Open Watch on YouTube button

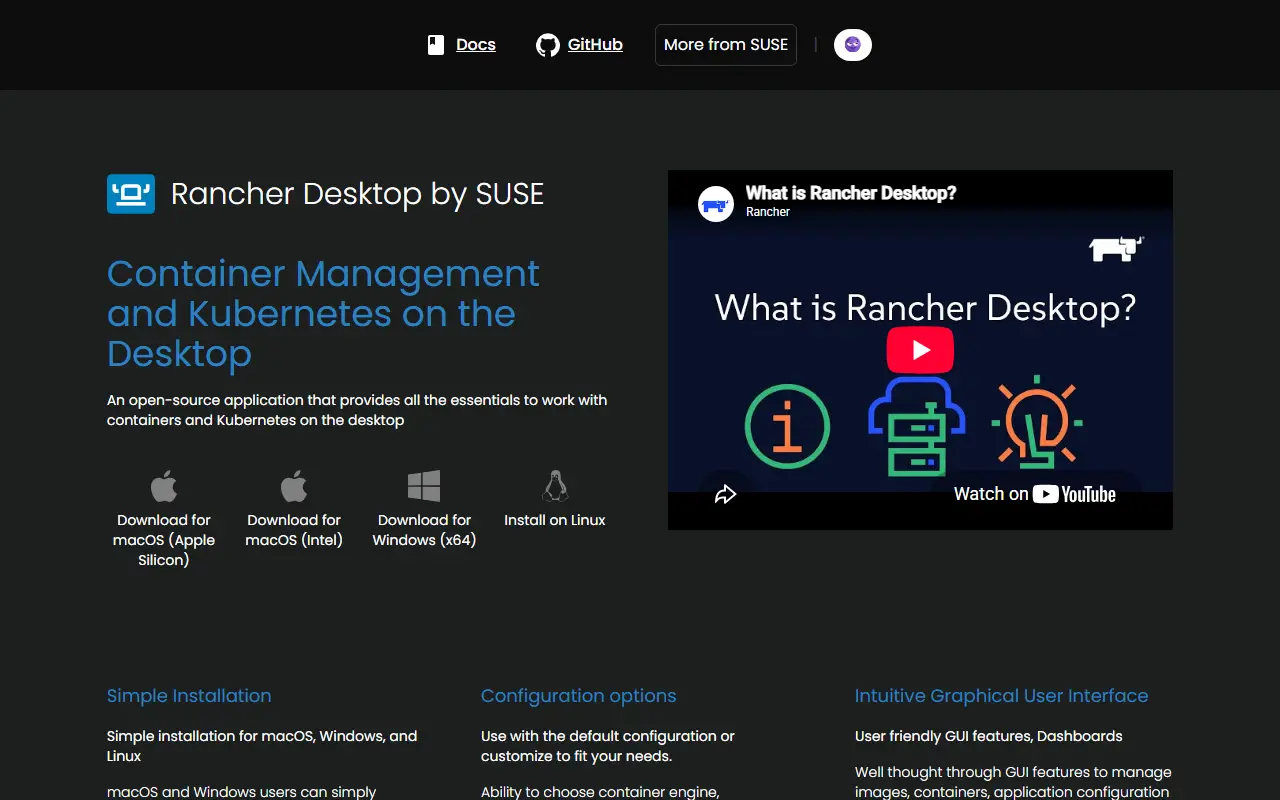1035,494
